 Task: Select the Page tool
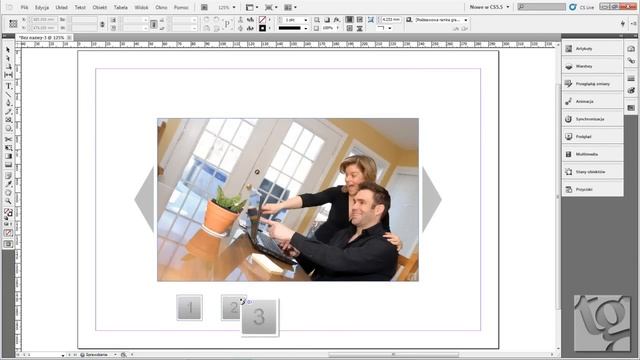[8, 67]
